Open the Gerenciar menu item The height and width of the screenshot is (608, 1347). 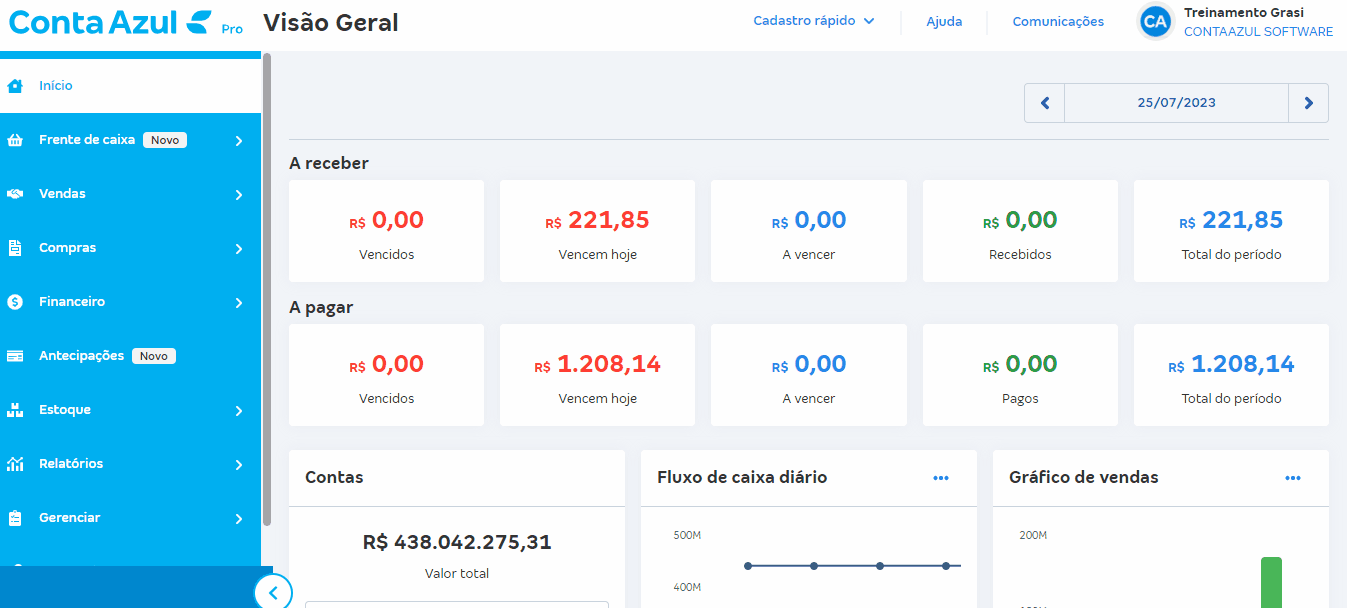click(130, 518)
